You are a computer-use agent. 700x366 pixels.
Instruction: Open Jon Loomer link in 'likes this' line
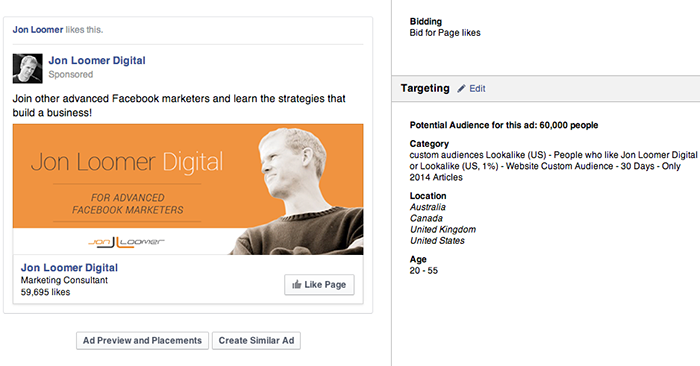(x=38, y=30)
